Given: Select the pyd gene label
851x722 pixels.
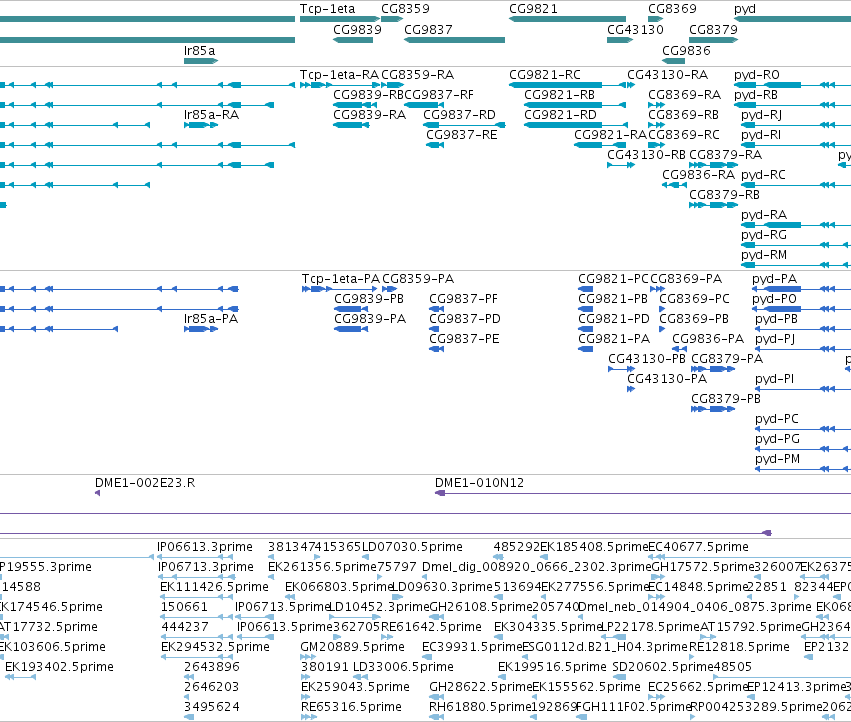Looking at the screenshot, I should point(745,9).
